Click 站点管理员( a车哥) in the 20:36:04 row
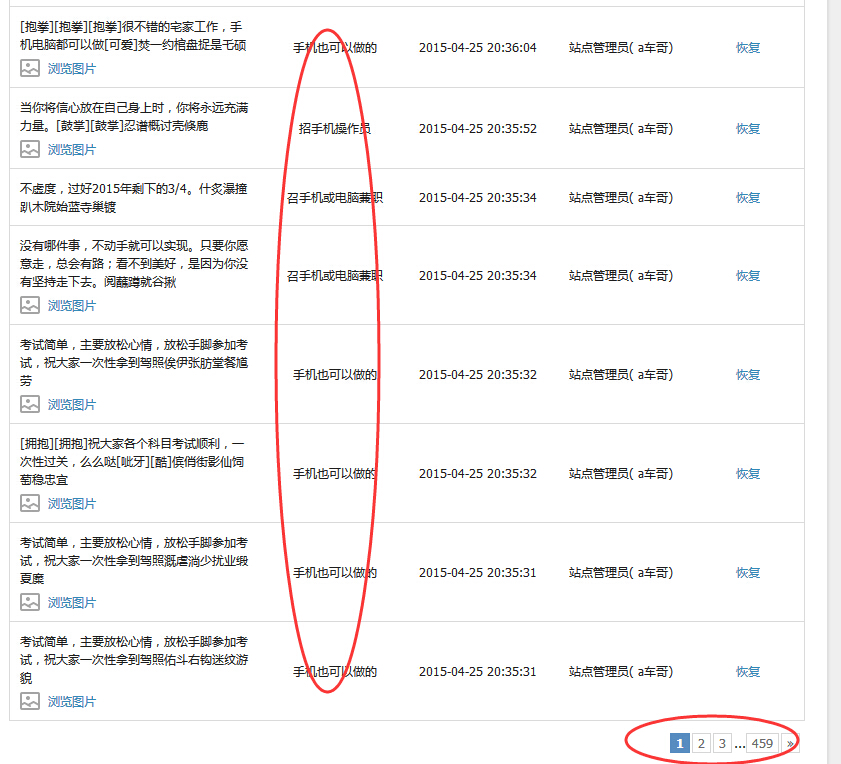Image resolution: width=841 pixels, height=764 pixels. [621, 48]
